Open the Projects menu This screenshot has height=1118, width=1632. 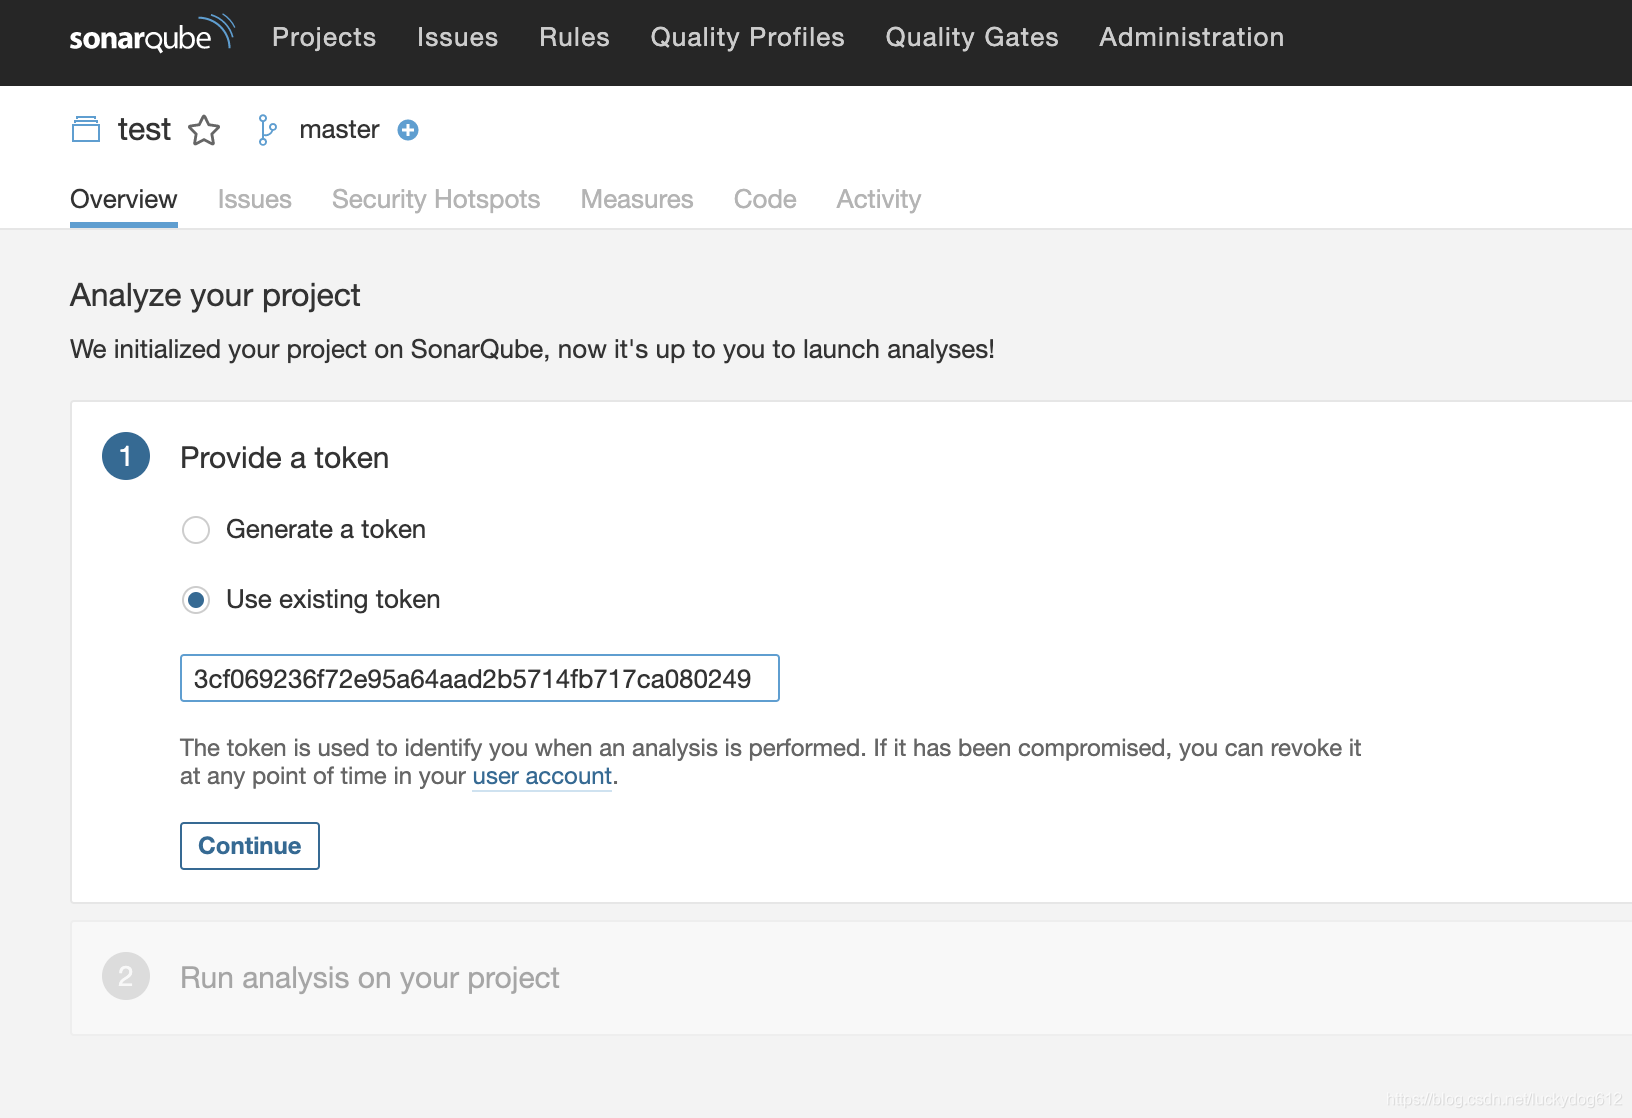click(324, 37)
